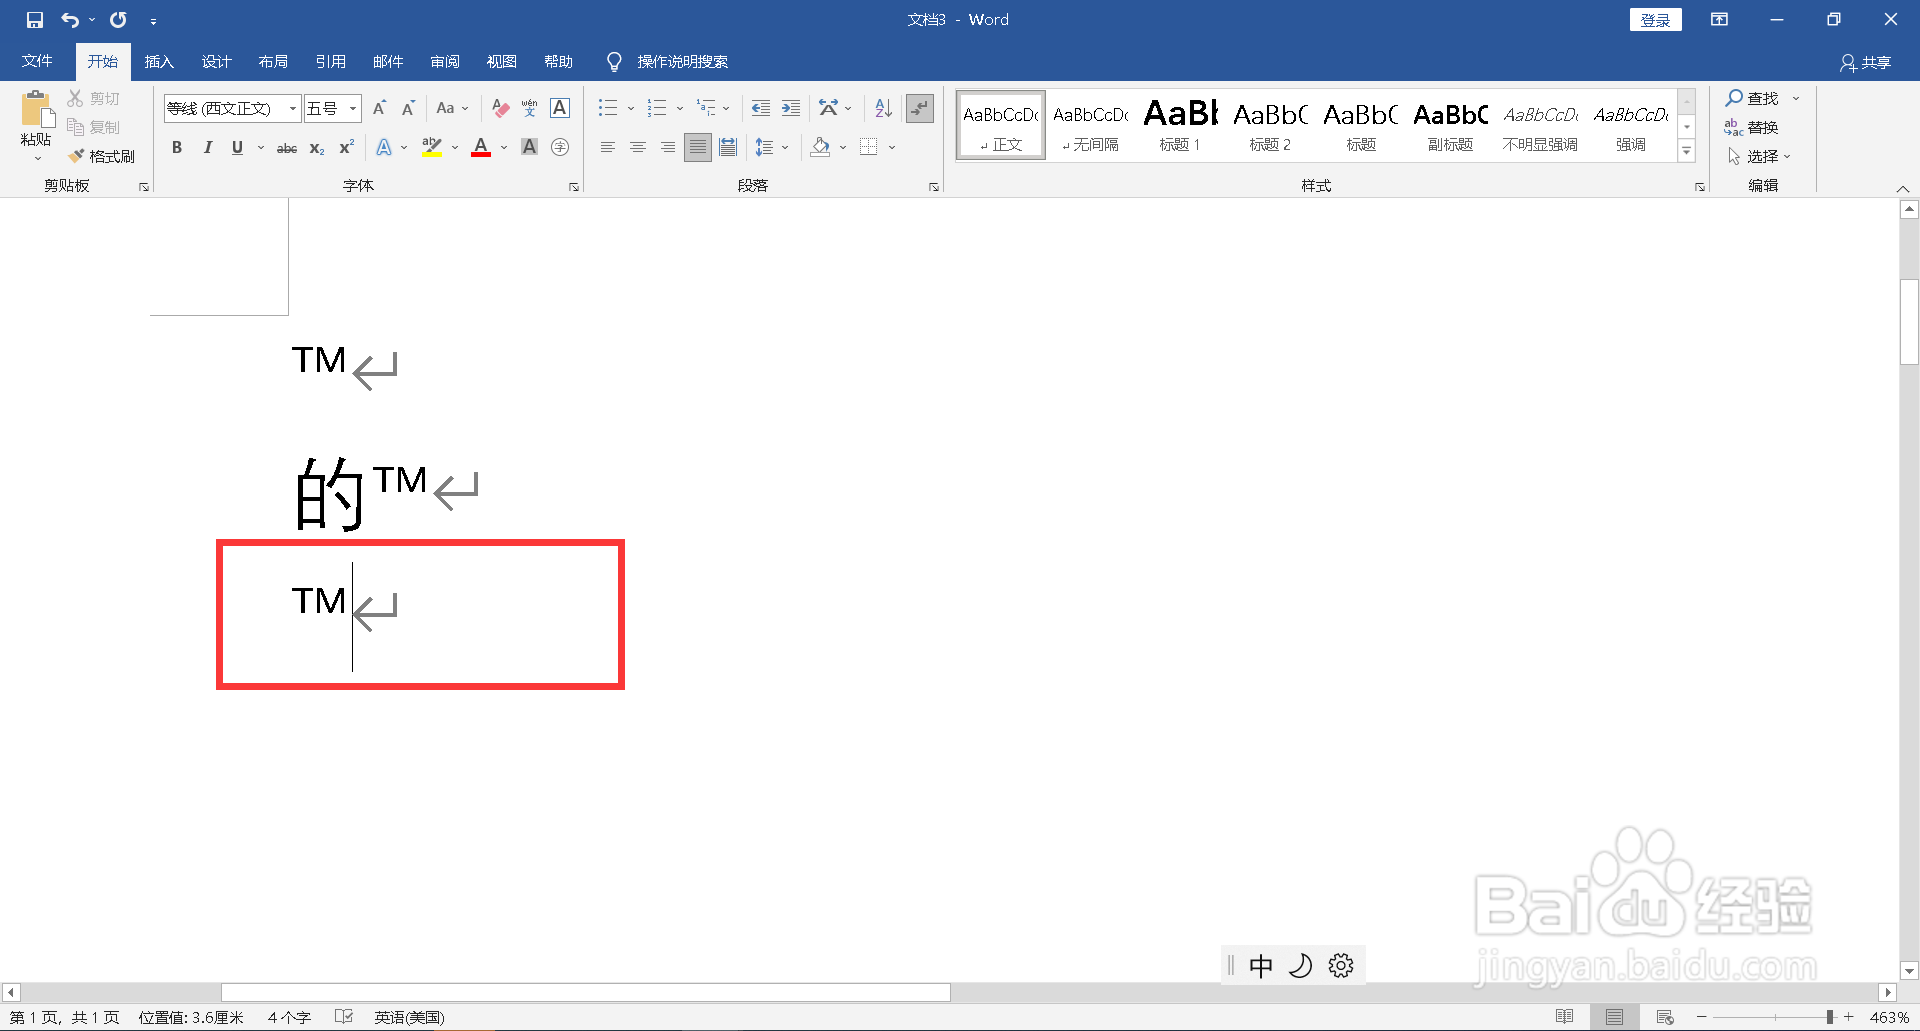Screen dimensions: 1920x1031
Task: Switch to the Layout (布局) tab
Action: [273, 62]
